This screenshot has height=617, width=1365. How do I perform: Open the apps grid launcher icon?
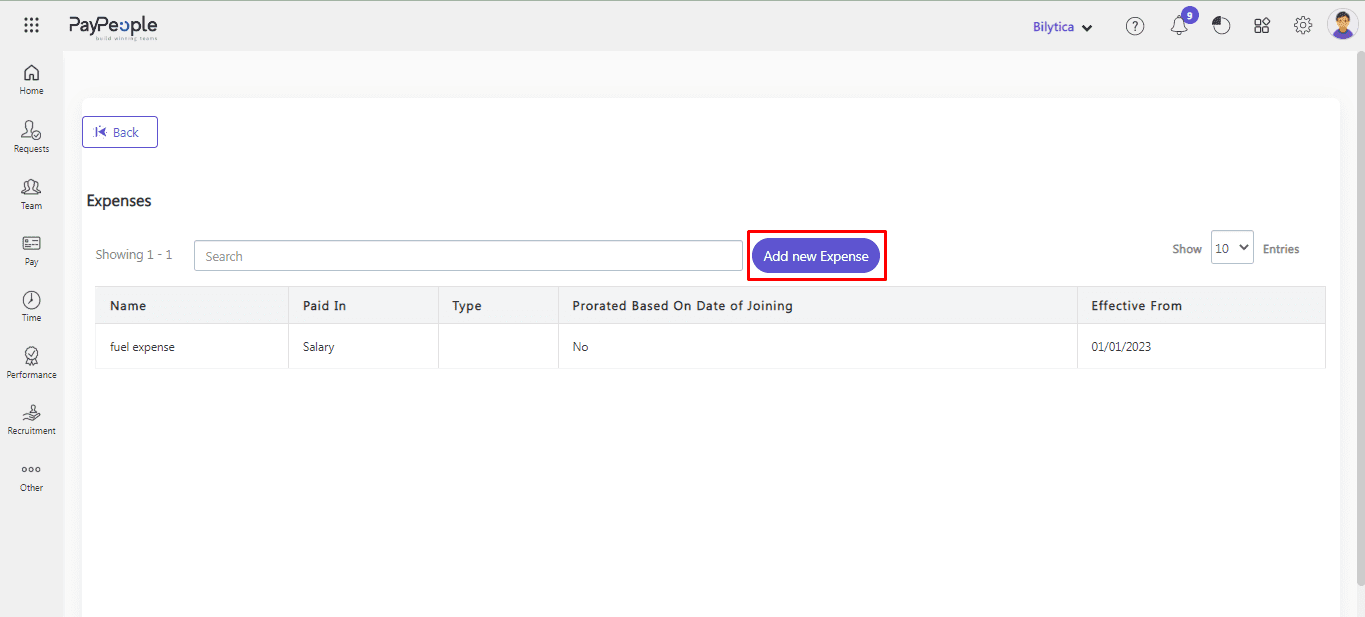31,26
